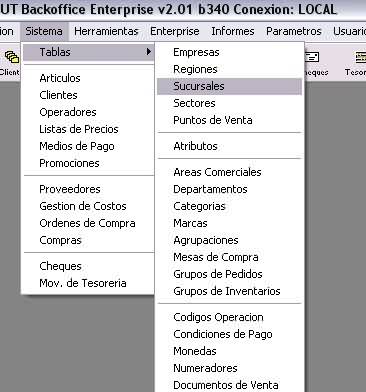Open the Sistema menu
Screen dimensions: 366x392
[44, 31]
